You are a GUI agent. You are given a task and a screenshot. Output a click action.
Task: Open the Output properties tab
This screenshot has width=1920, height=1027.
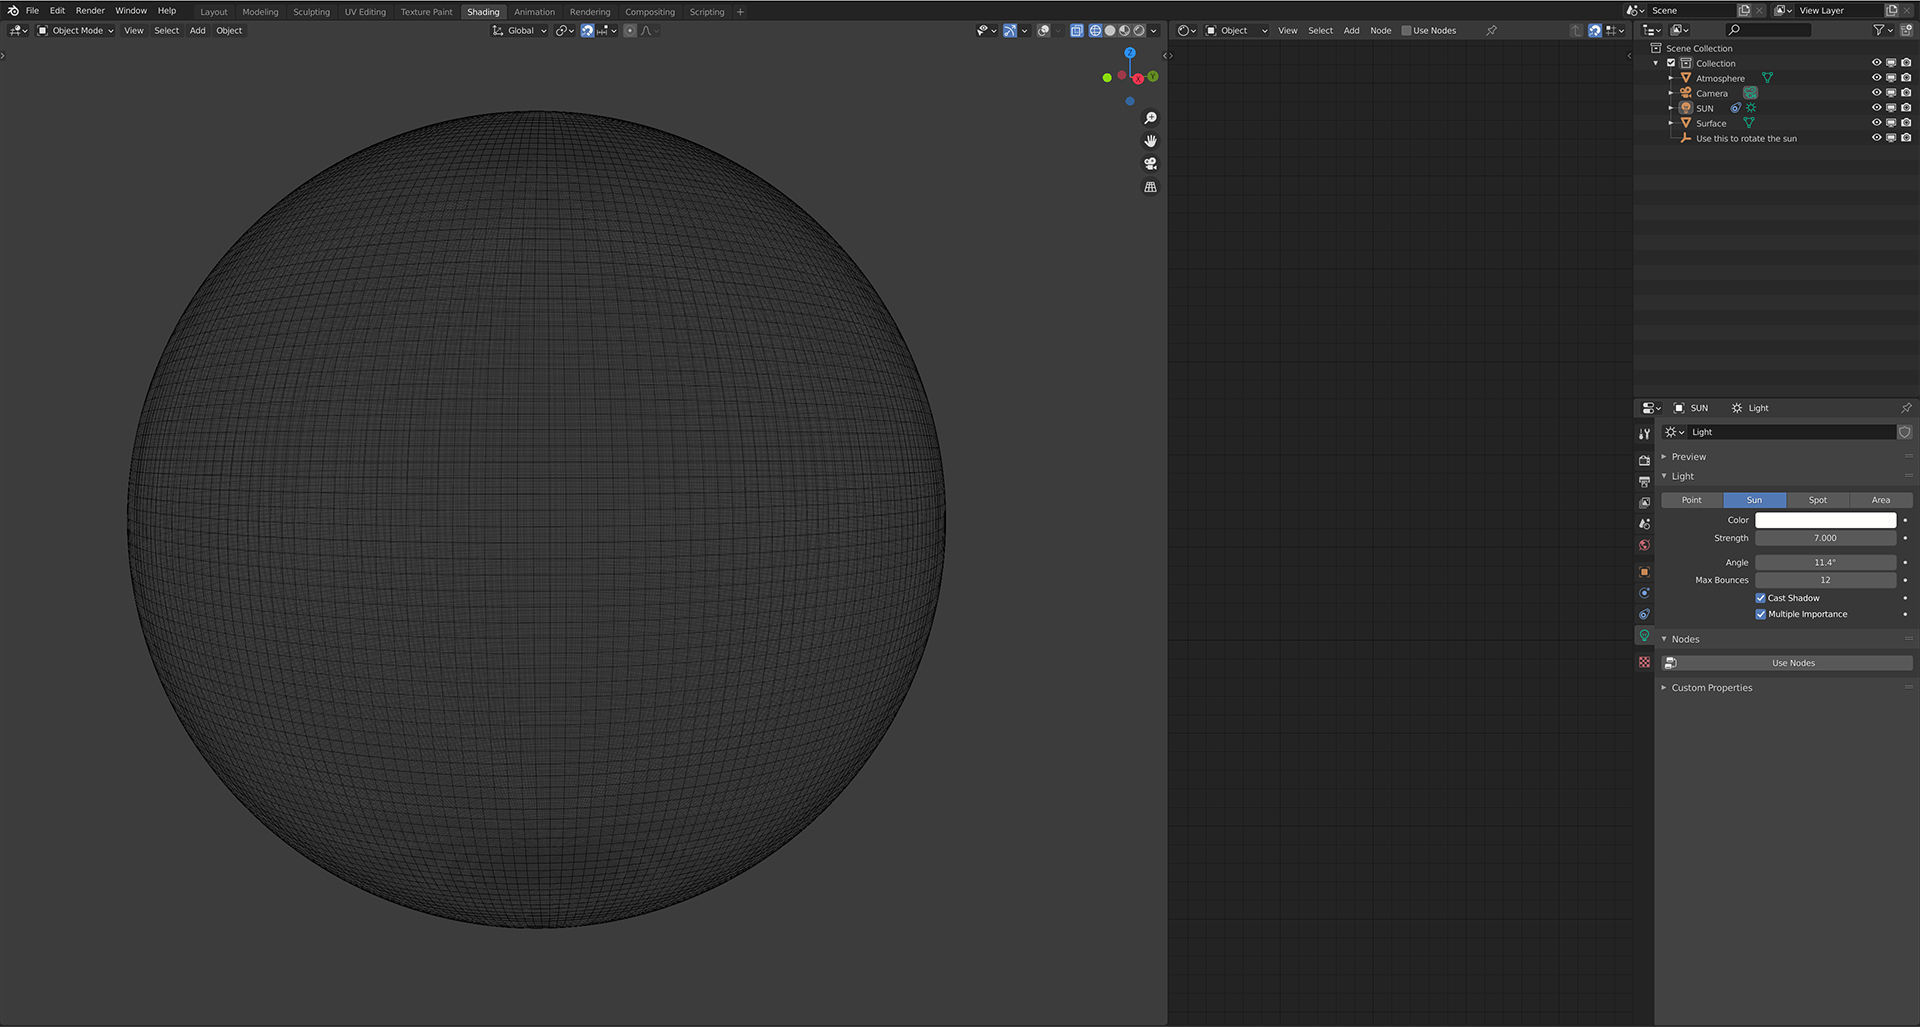[x=1644, y=482]
